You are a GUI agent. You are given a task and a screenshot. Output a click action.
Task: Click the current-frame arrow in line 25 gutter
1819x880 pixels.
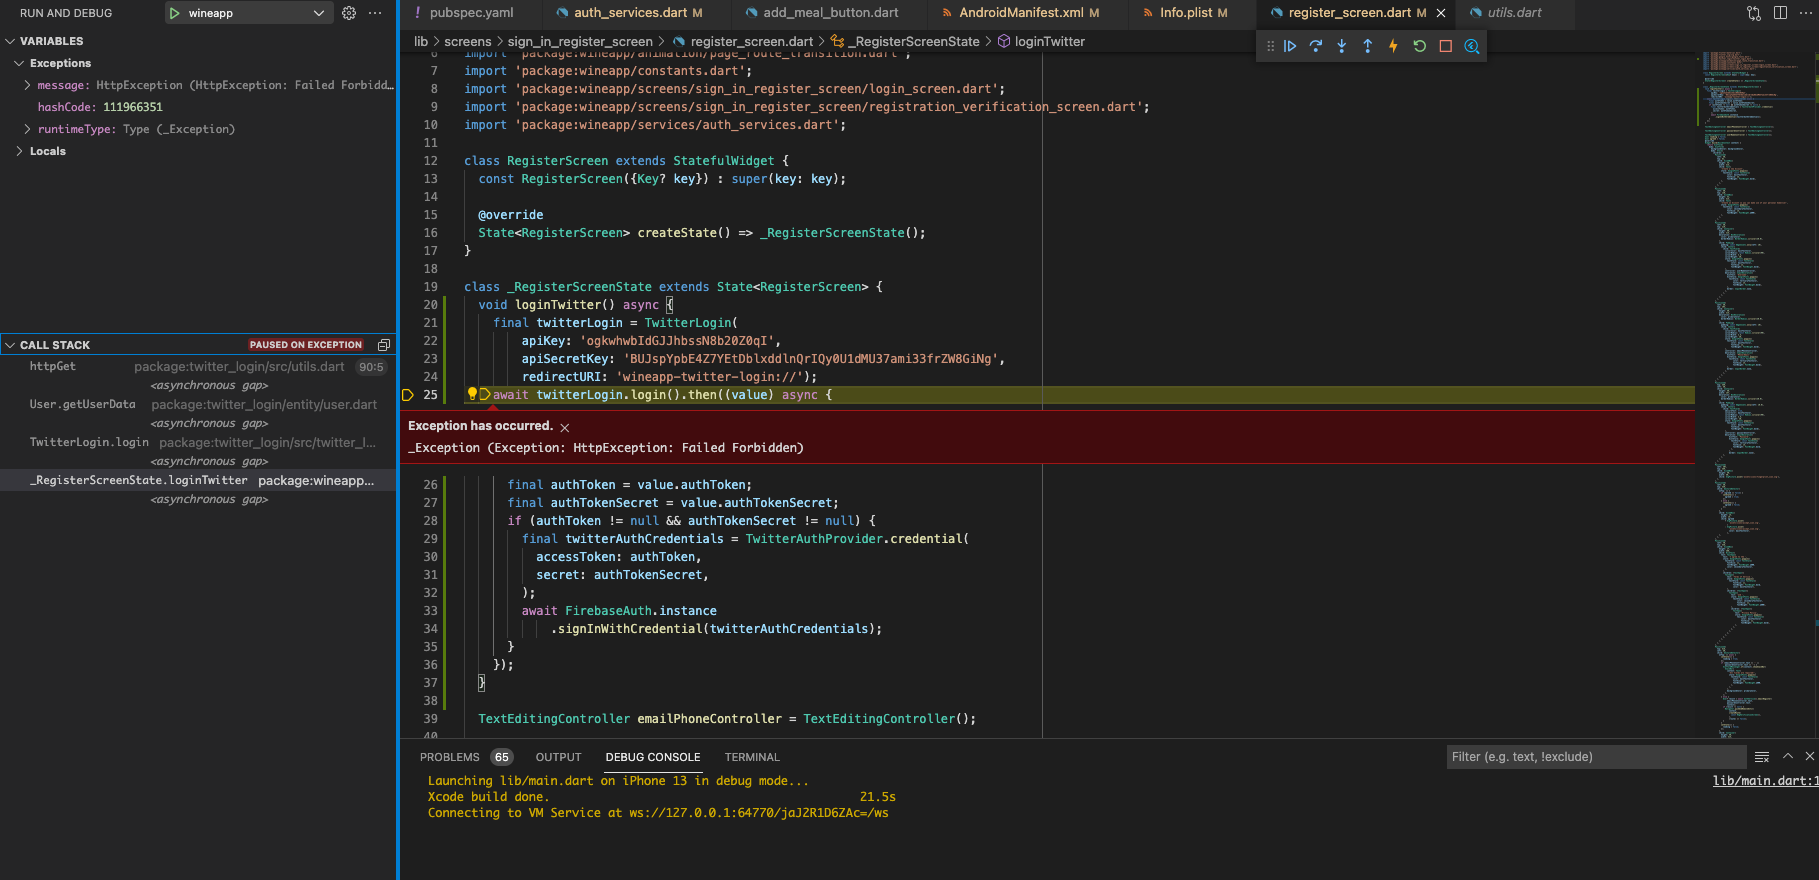(x=408, y=395)
